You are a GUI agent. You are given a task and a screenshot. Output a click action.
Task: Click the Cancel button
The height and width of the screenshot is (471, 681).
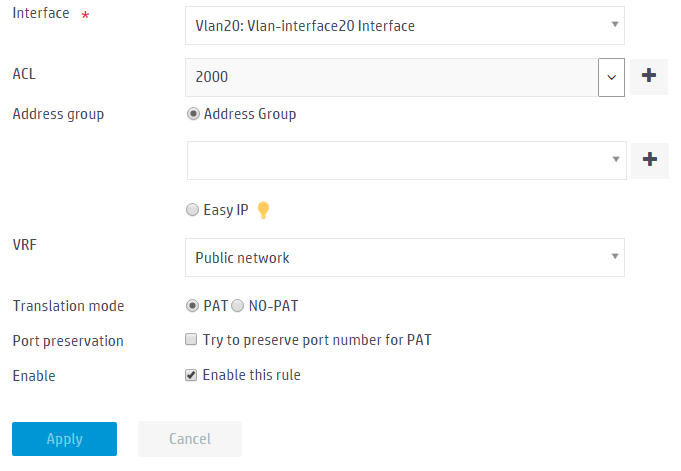(190, 439)
